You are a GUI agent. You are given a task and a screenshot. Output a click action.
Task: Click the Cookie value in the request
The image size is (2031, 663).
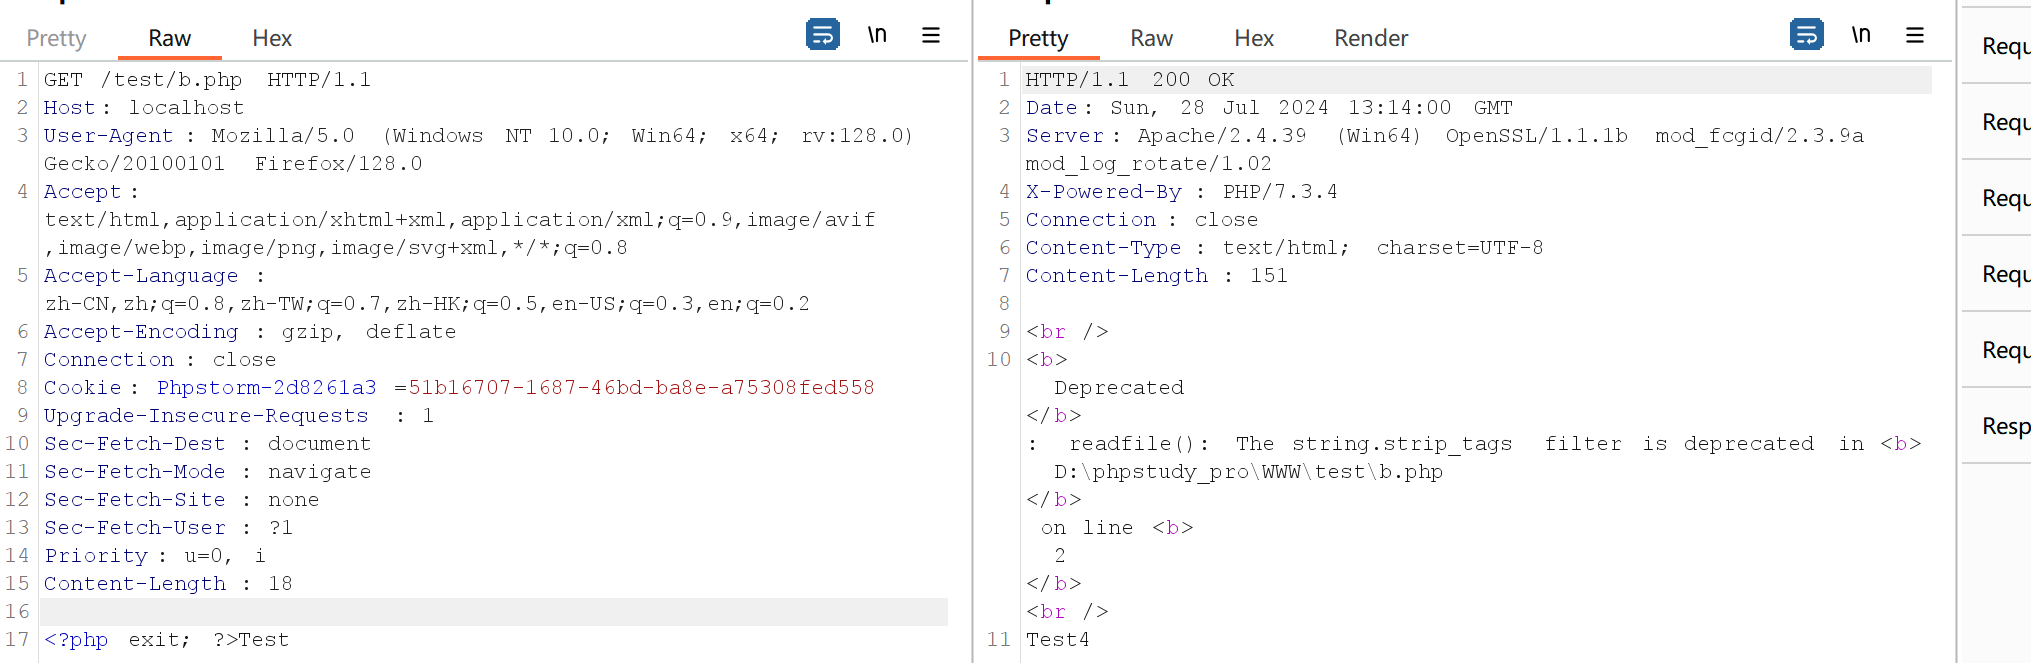[x=640, y=388]
